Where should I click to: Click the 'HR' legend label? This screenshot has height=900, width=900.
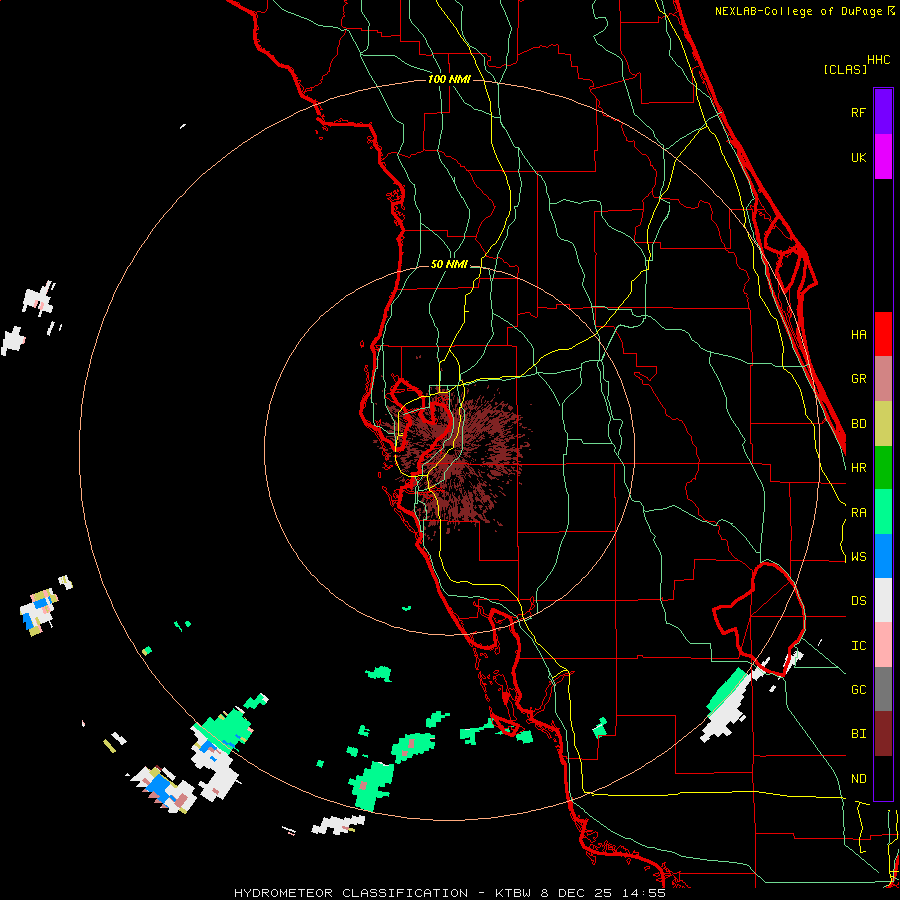(858, 468)
